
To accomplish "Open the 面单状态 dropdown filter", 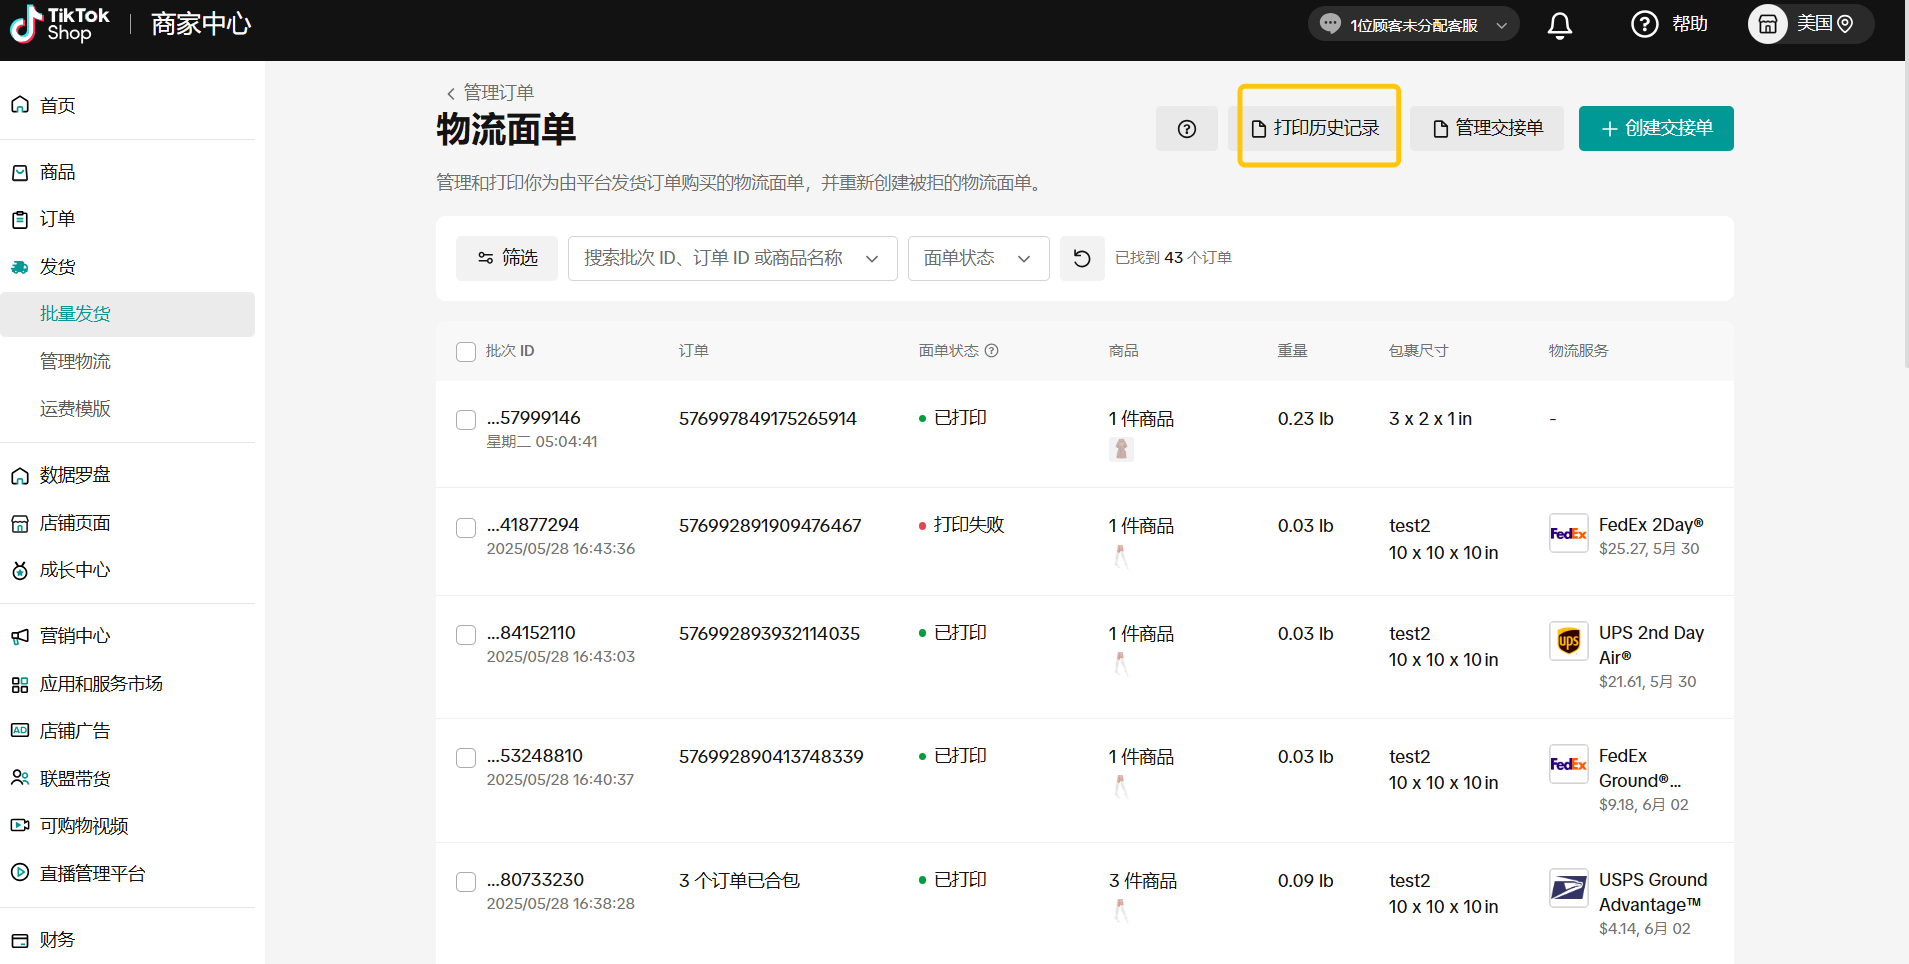I will click(x=977, y=259).
